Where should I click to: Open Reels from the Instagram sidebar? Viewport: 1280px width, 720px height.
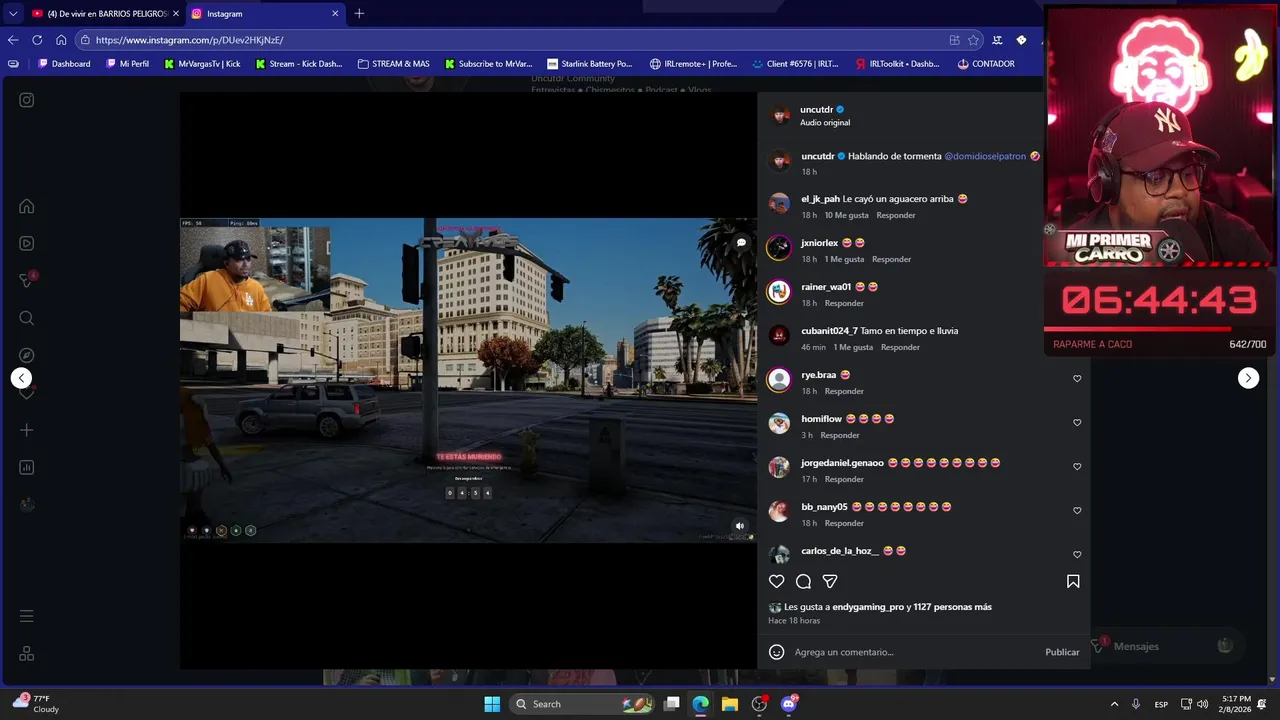tap(27, 243)
